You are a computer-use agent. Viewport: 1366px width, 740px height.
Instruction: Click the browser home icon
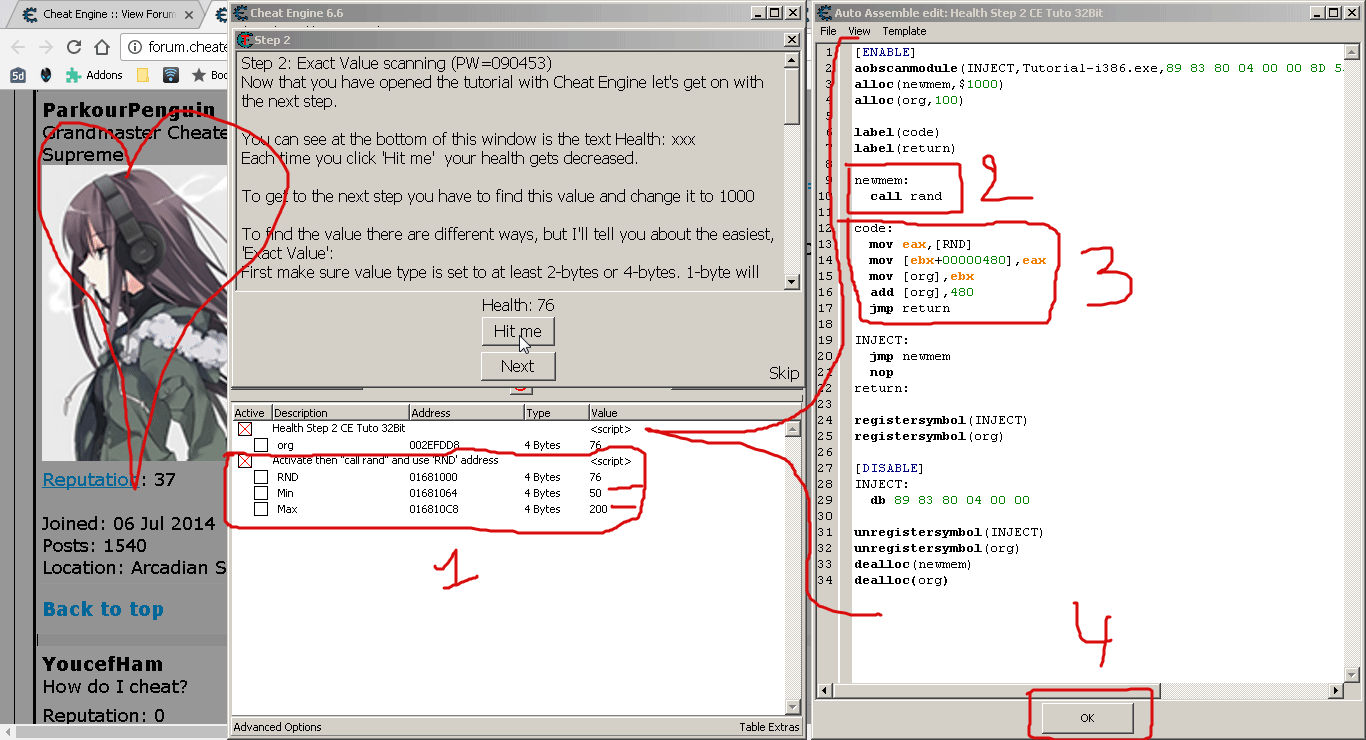101,47
